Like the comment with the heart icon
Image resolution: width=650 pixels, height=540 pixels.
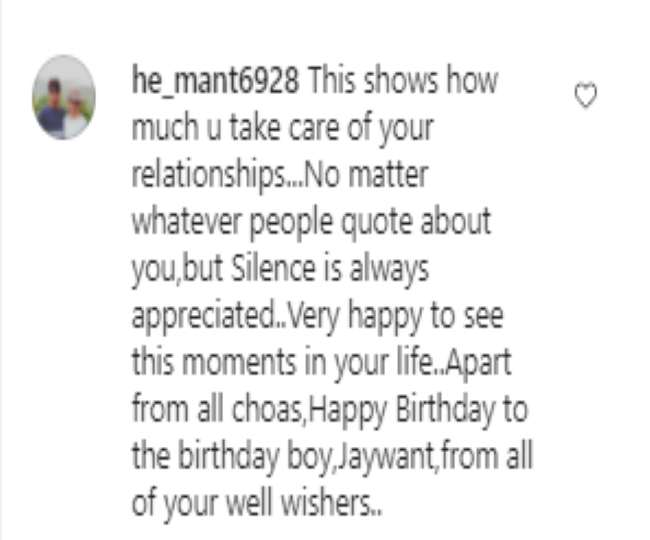pos(585,95)
